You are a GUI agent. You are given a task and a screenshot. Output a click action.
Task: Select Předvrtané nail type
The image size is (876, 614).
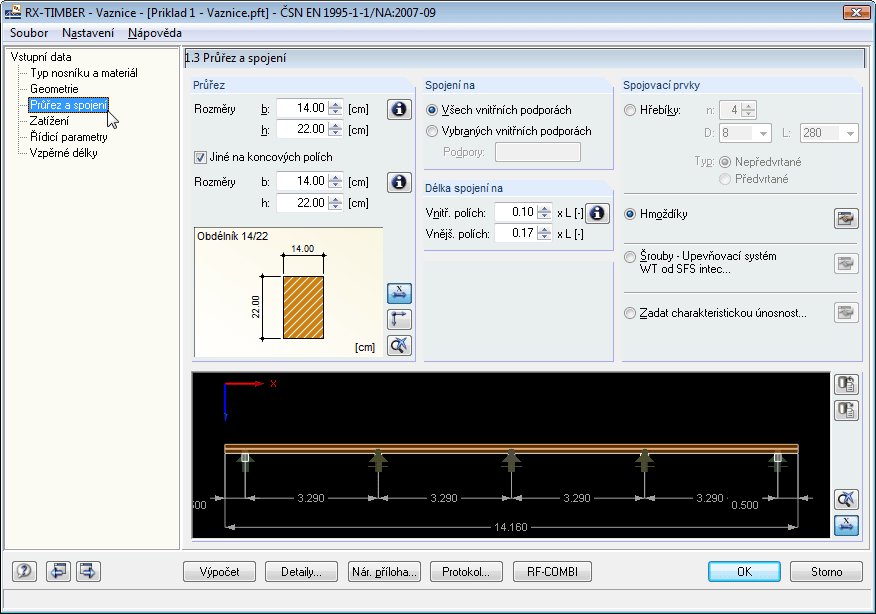pyautogui.click(x=725, y=179)
